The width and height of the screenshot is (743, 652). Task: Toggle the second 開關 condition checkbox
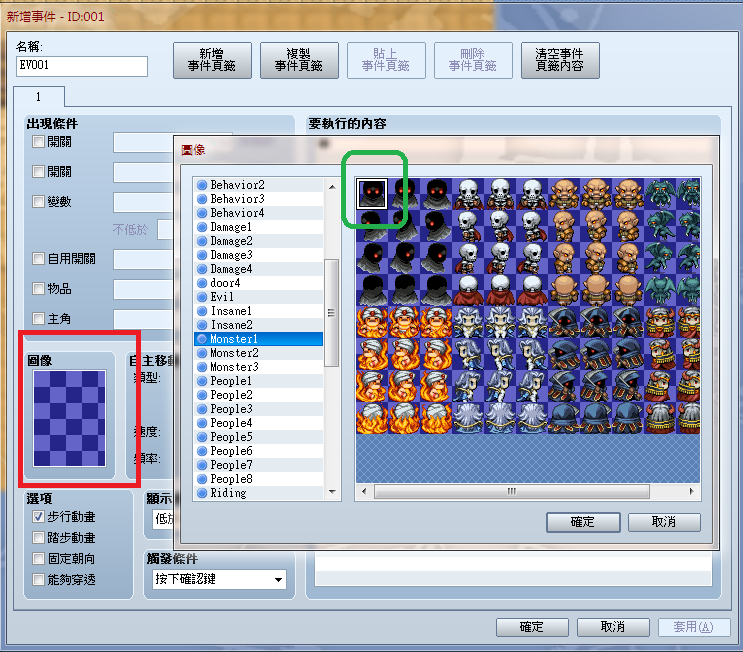point(38,172)
